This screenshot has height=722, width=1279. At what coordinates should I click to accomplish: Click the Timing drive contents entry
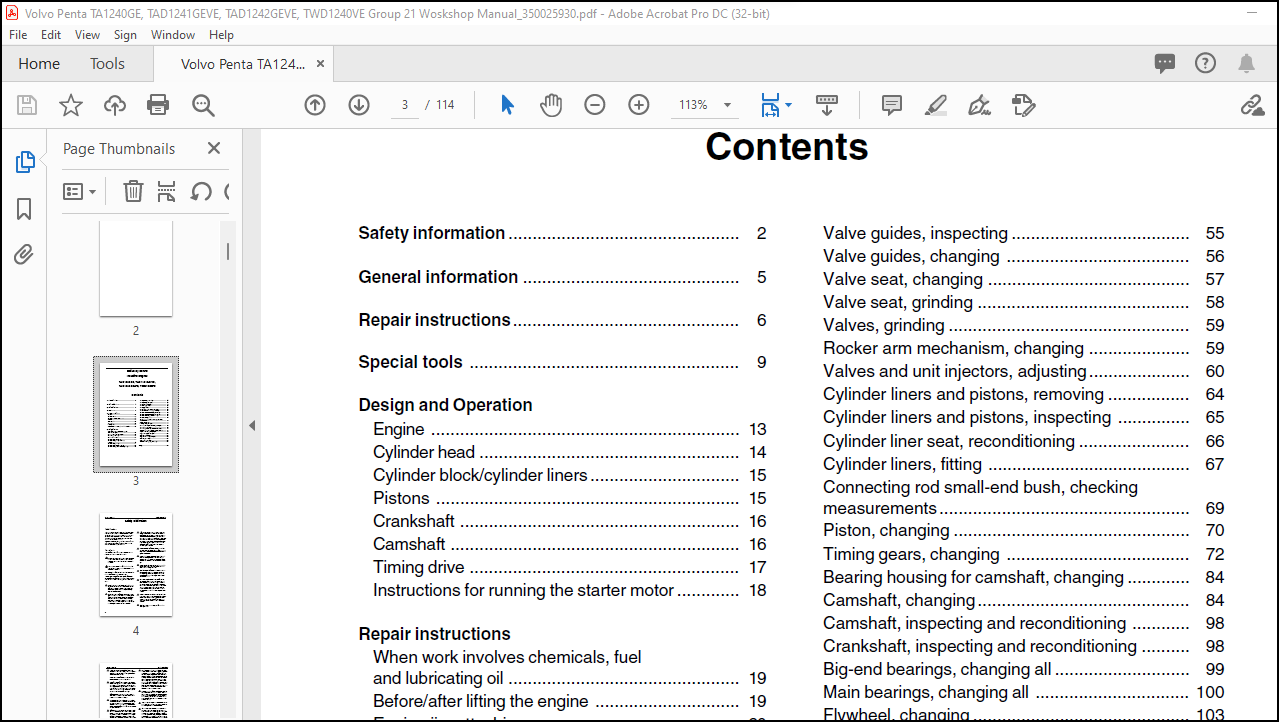coord(569,567)
